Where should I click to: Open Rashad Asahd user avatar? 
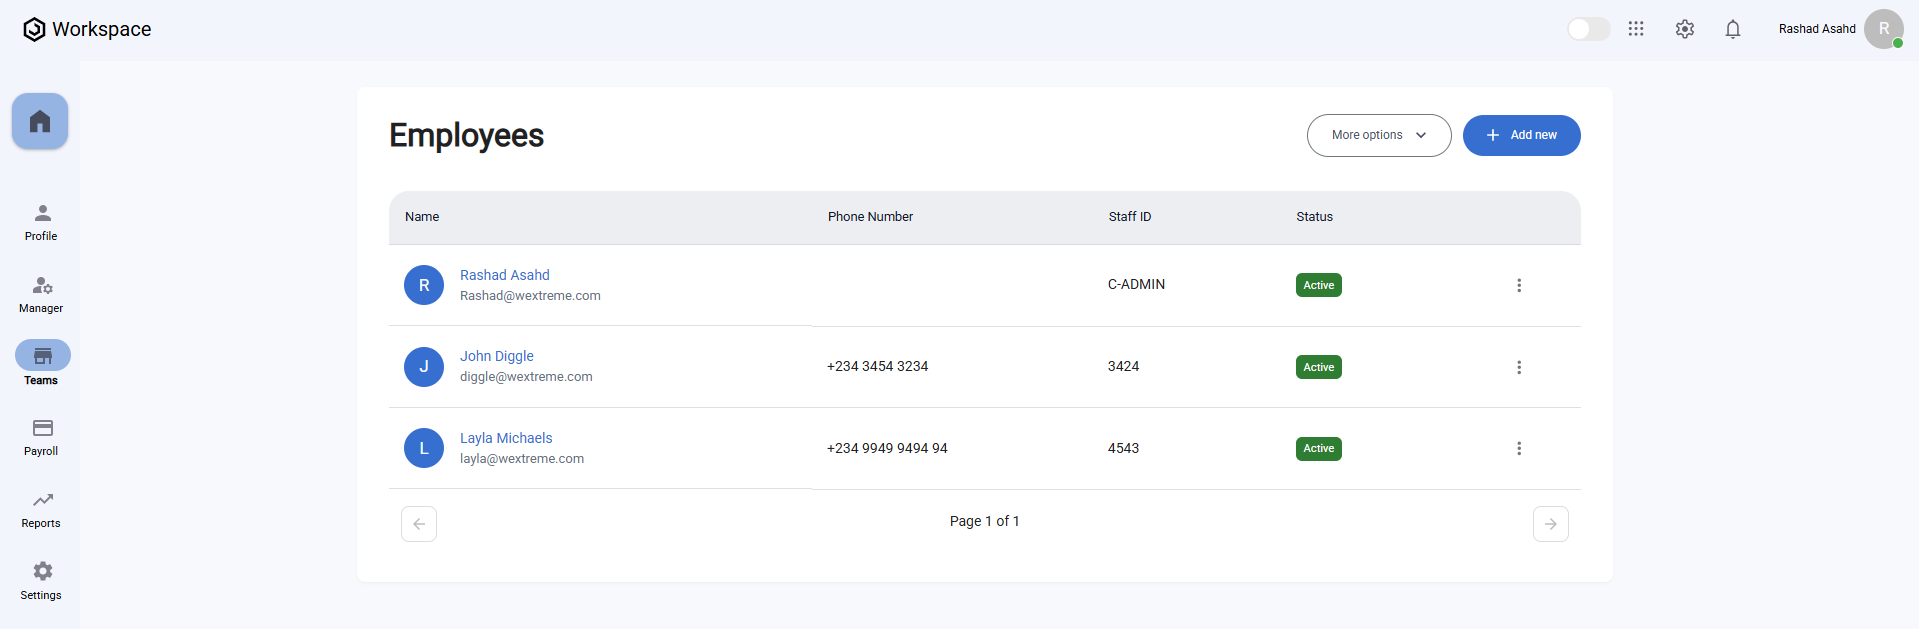coord(1883,29)
